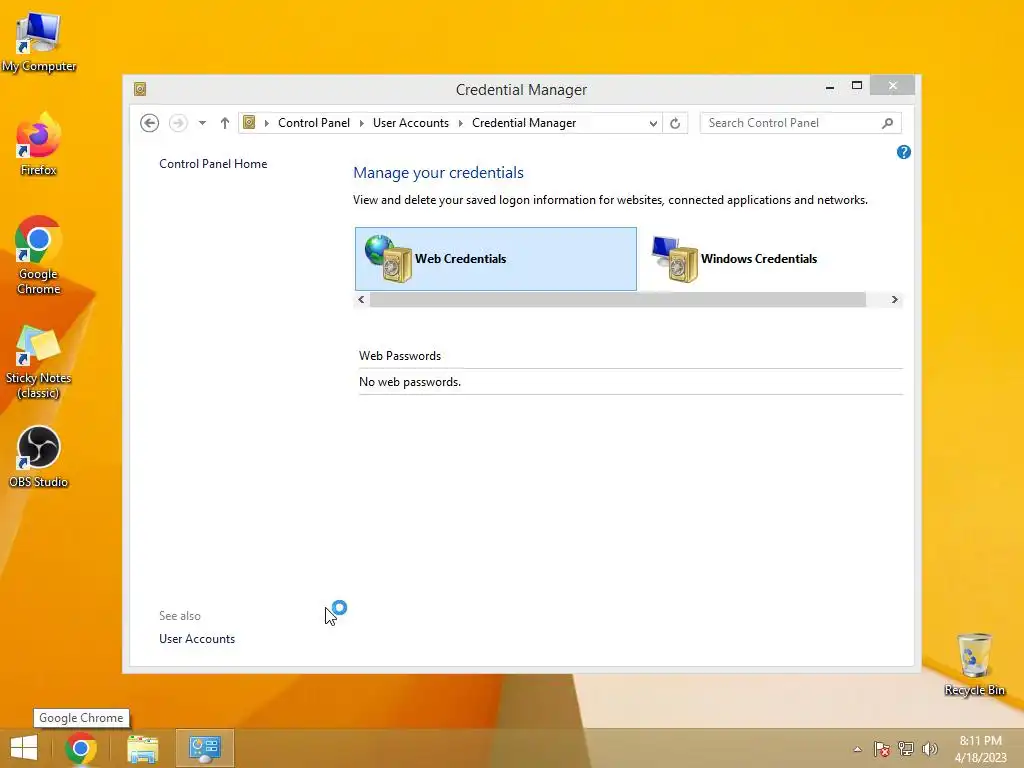
Task: Open My Computer desktop icon
Action: [x=39, y=41]
